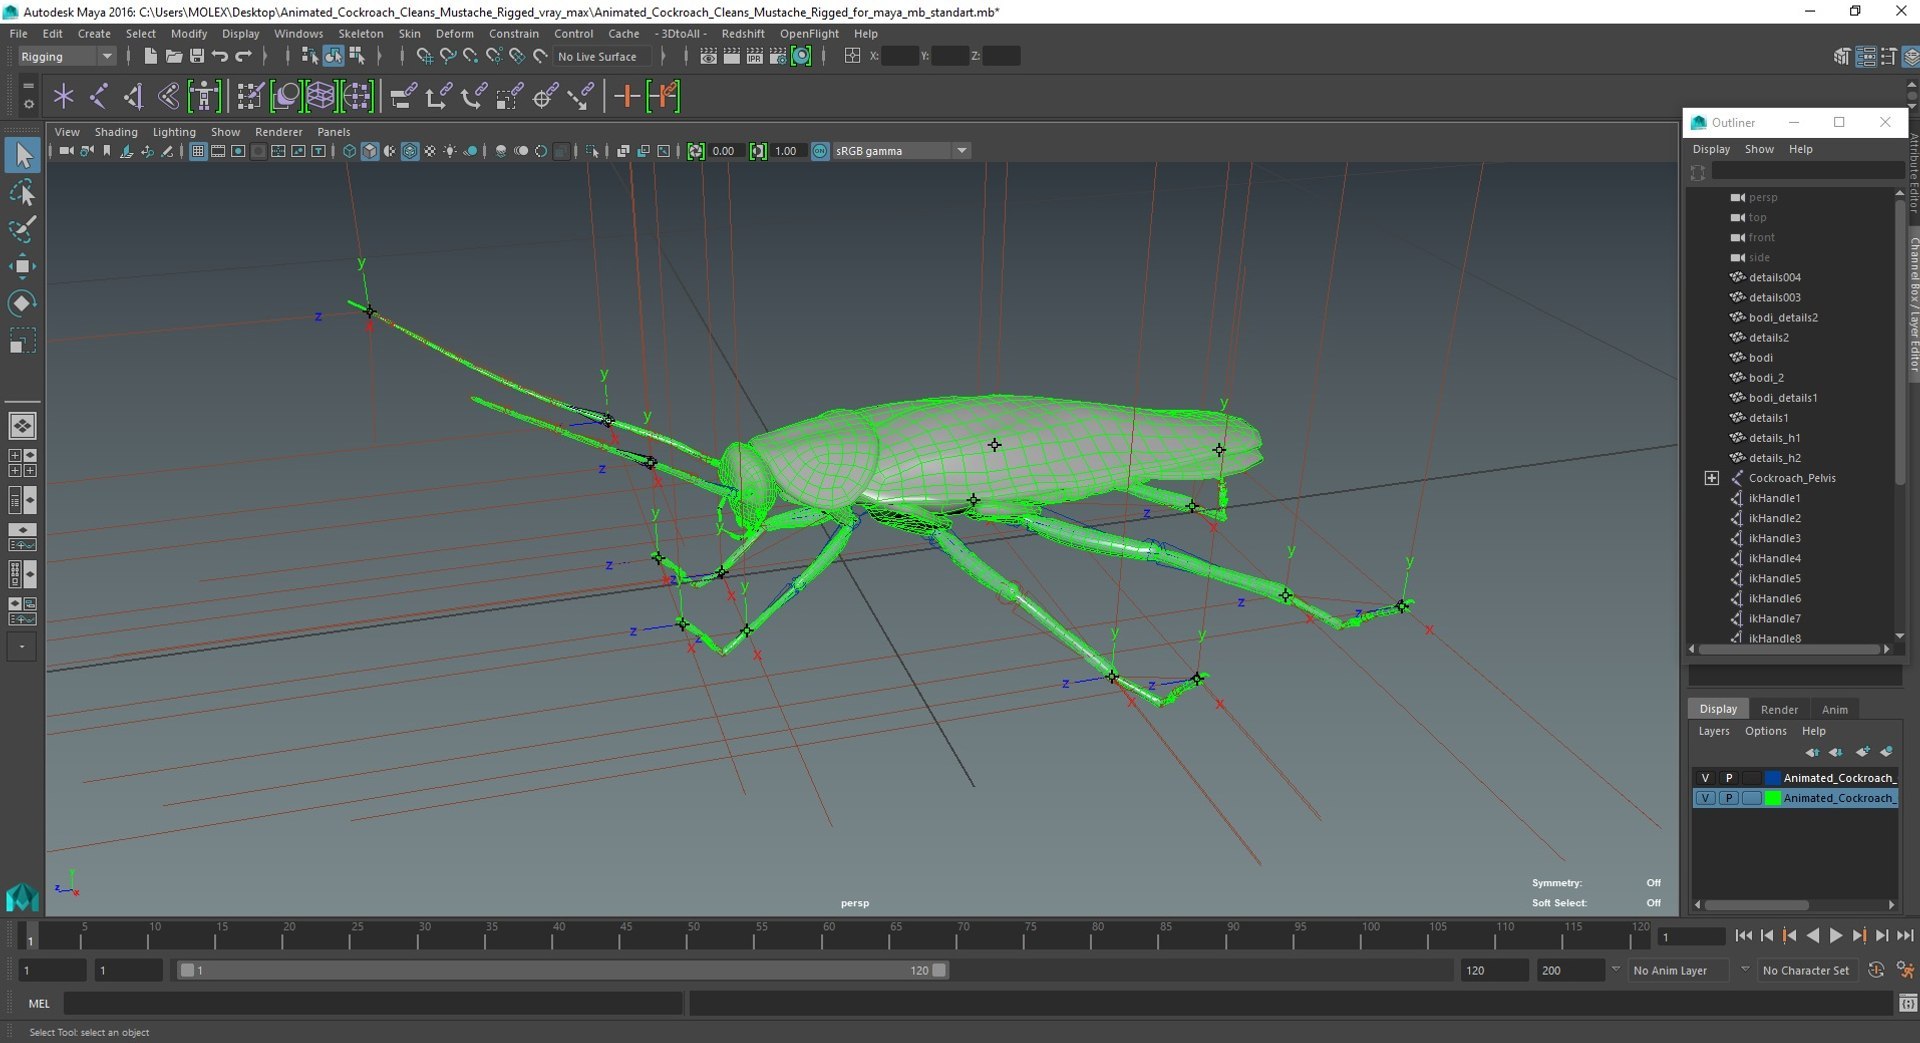Open the Rigging menu set dropdown
This screenshot has height=1043, width=1920.
(67, 56)
